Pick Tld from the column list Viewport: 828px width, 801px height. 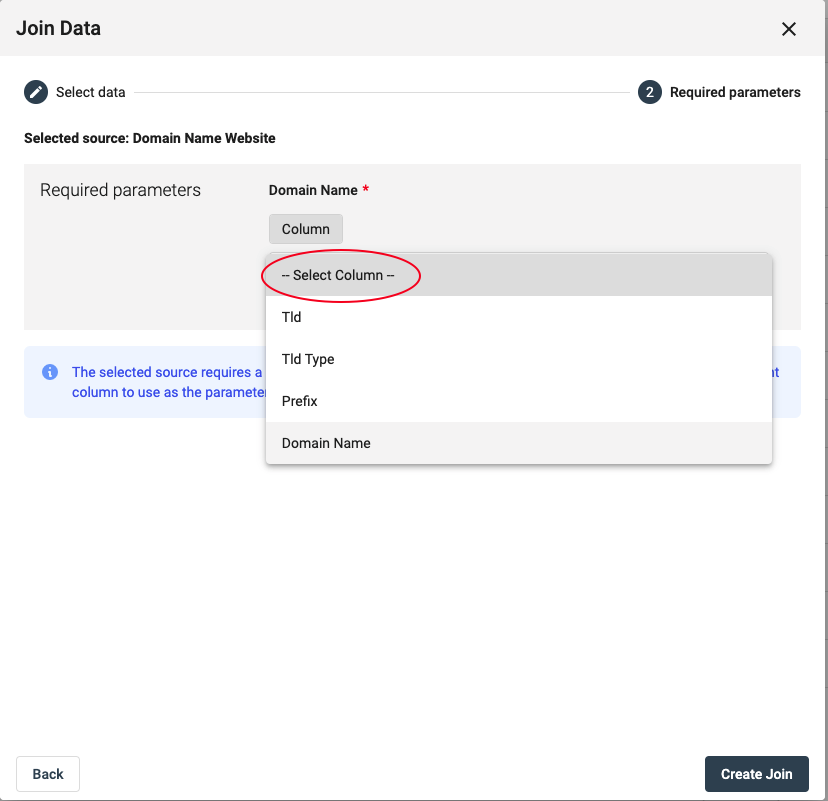pyautogui.click(x=519, y=317)
